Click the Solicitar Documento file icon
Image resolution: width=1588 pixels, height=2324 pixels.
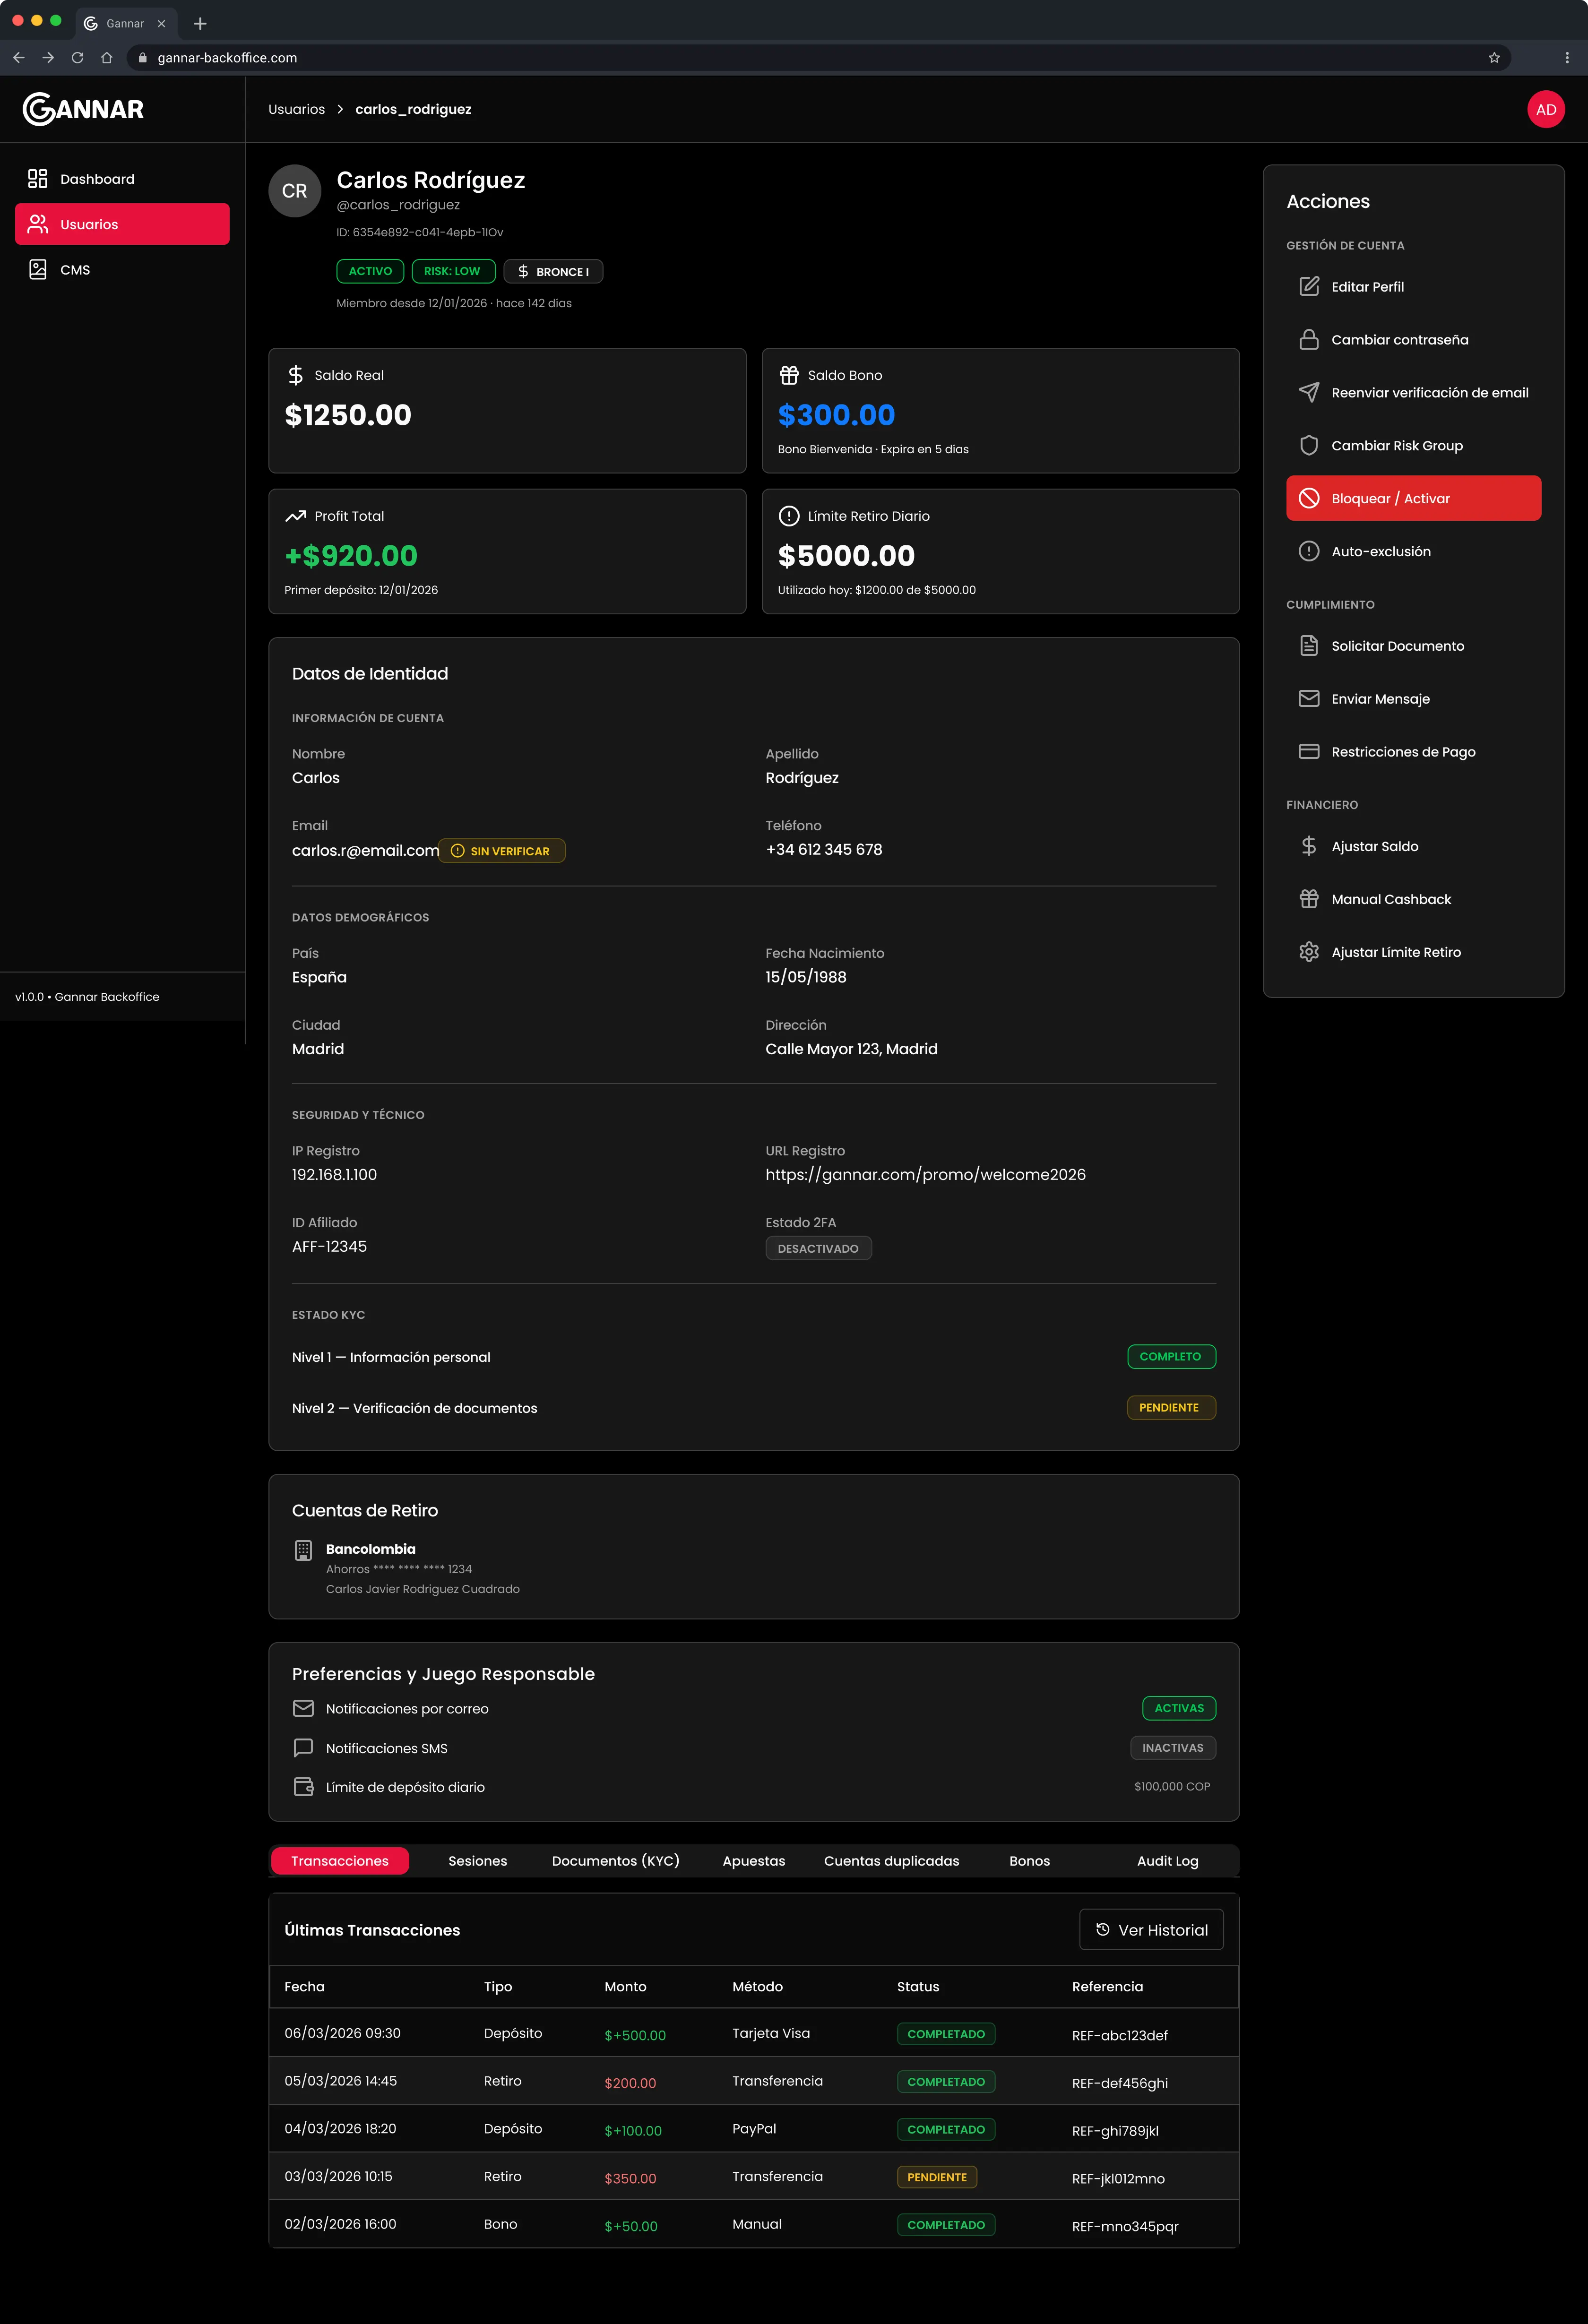coord(1308,646)
